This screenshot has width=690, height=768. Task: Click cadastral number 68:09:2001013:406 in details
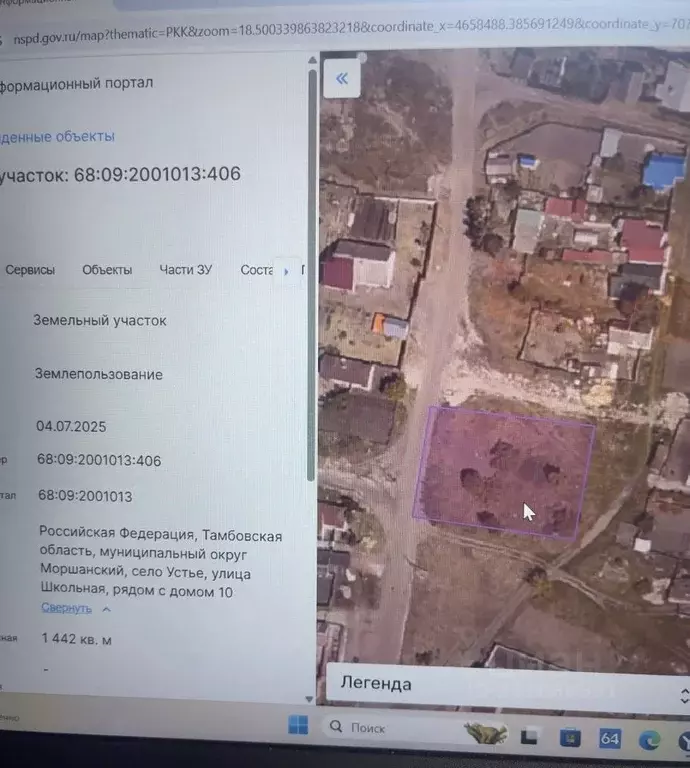click(99, 460)
